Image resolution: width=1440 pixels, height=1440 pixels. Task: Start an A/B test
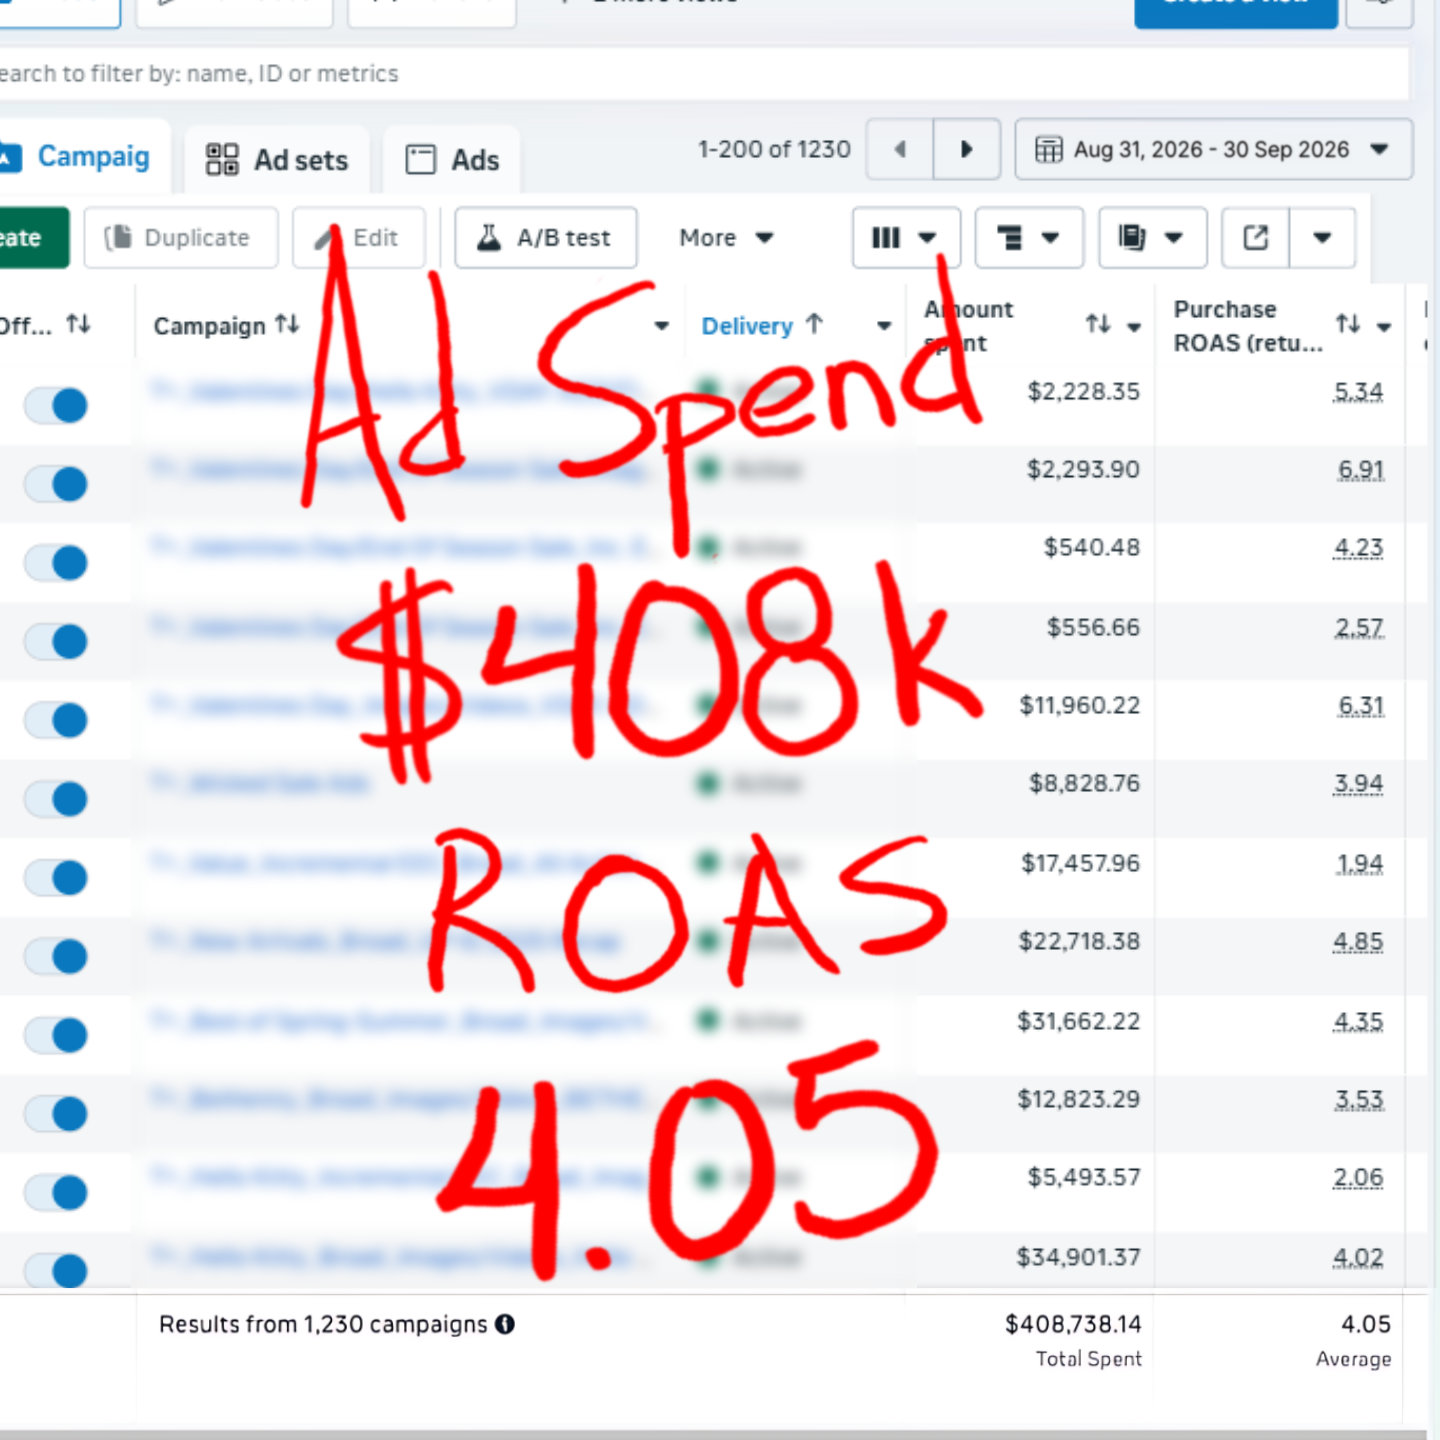tap(546, 238)
